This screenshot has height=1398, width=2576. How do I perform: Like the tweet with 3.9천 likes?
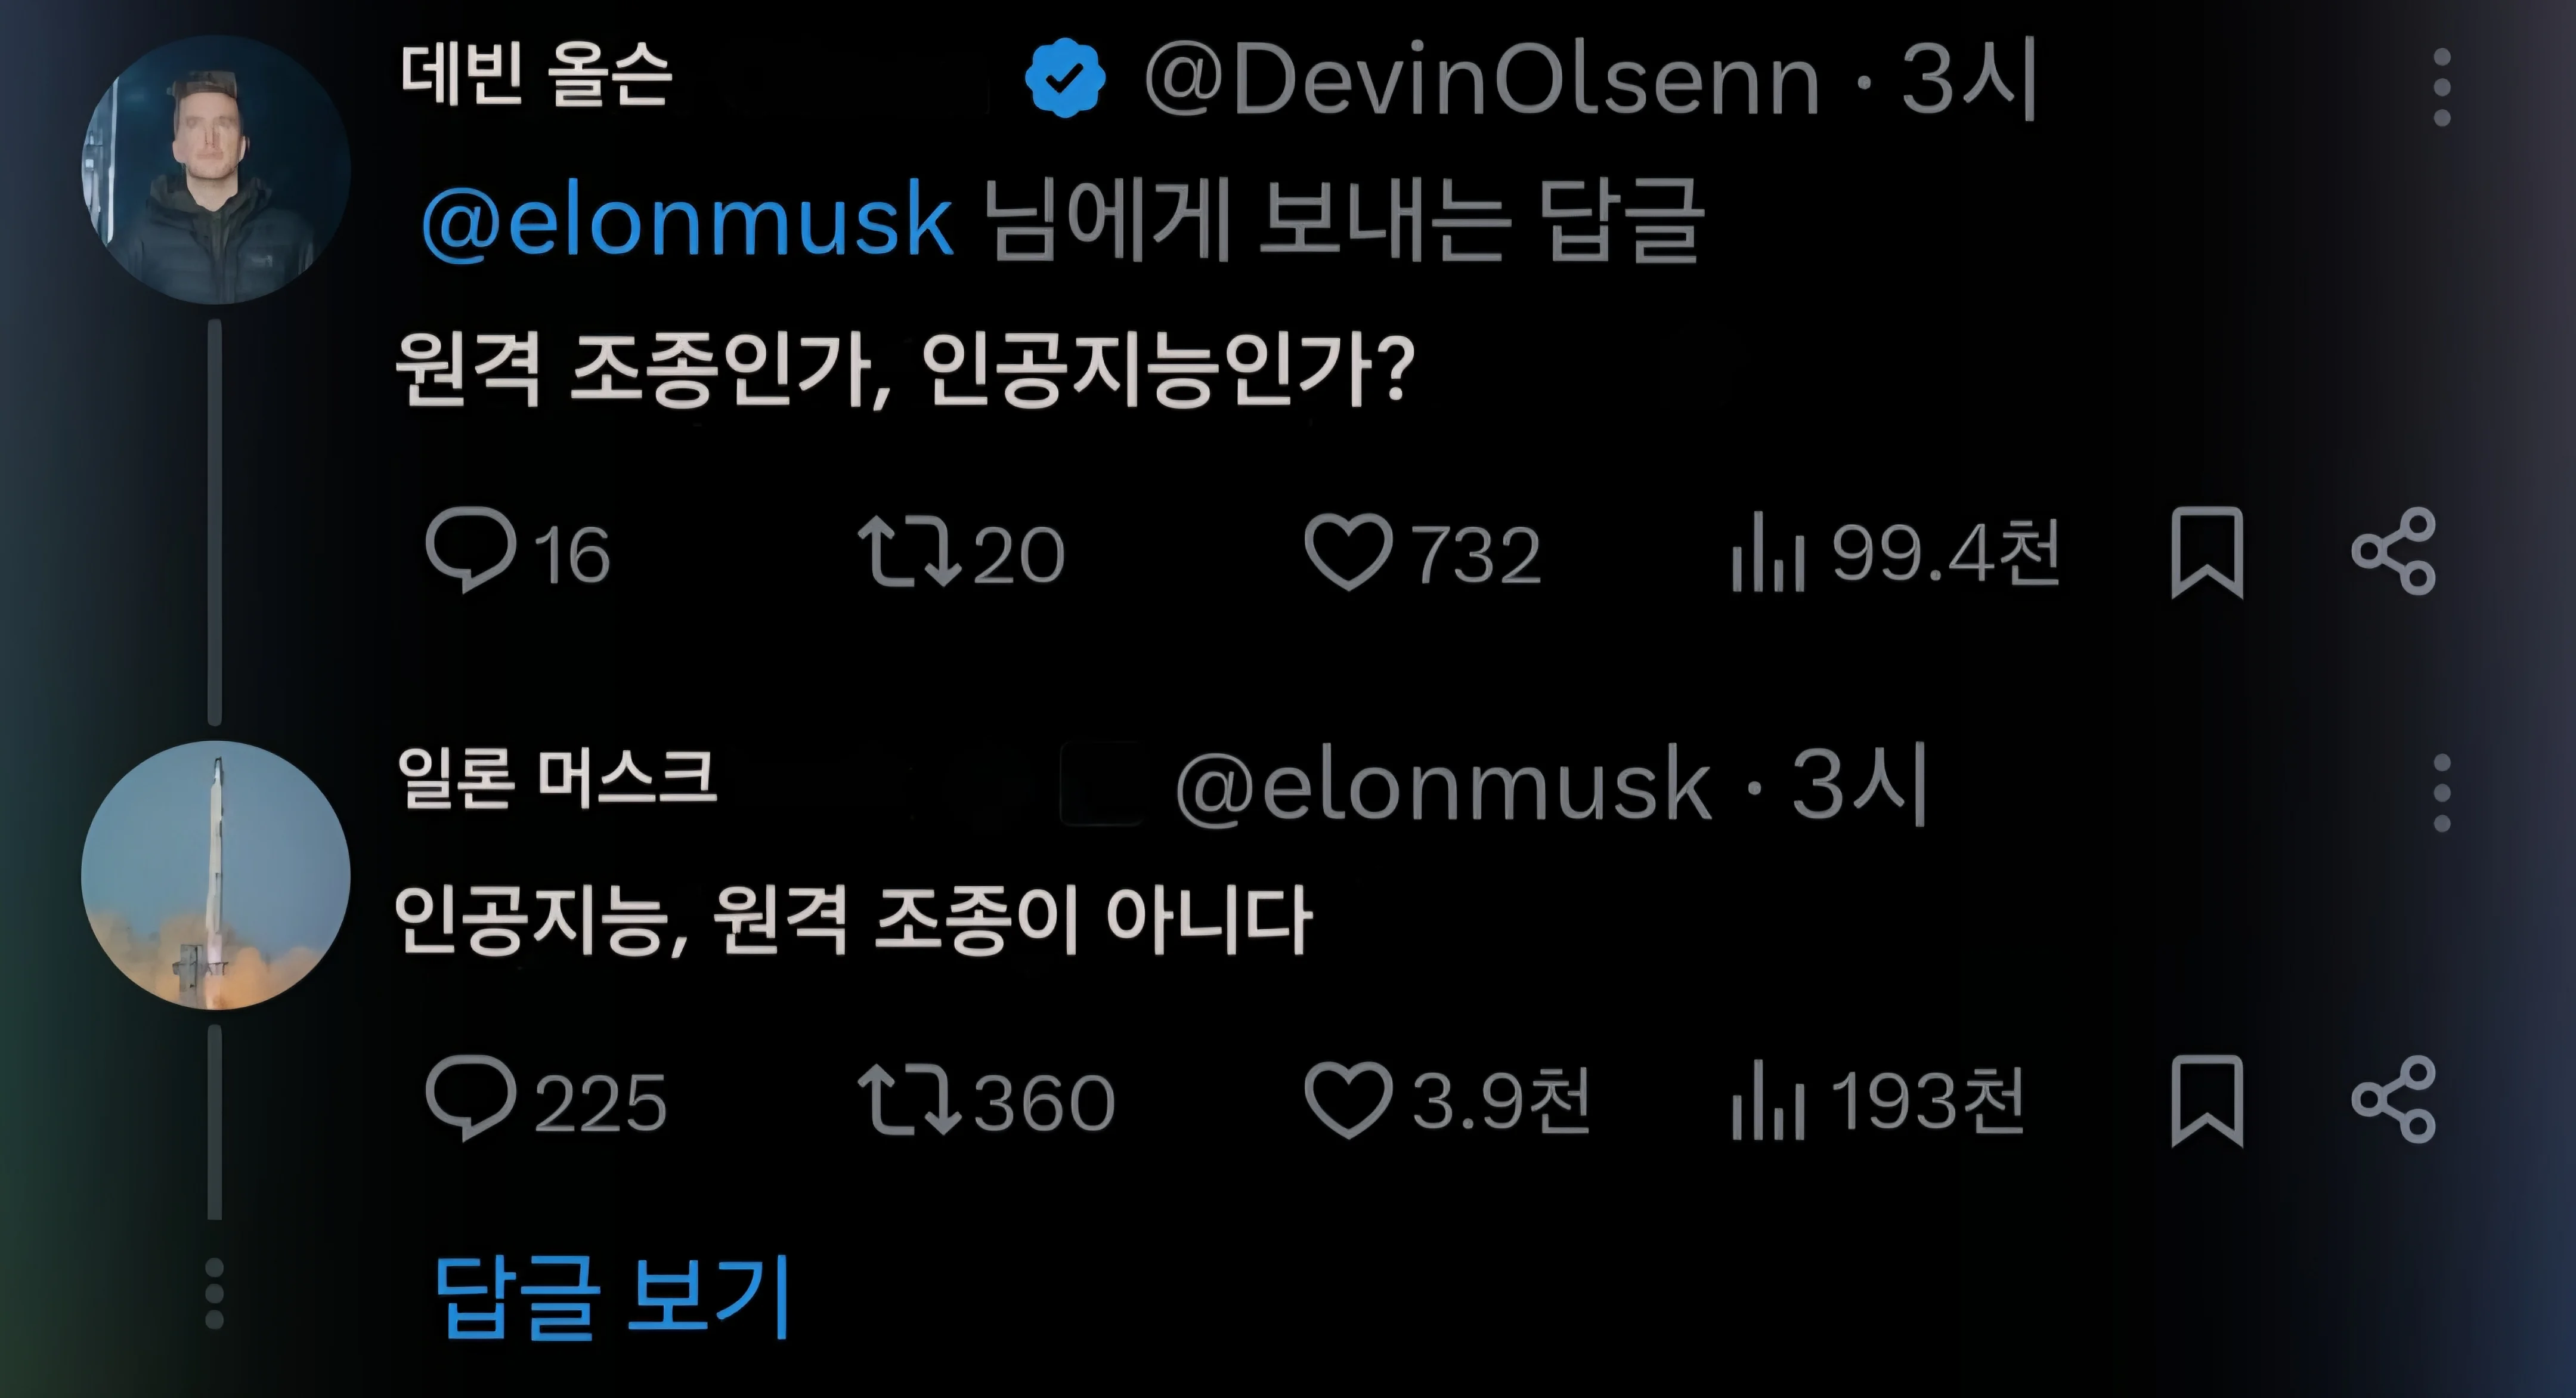[x=1348, y=1100]
